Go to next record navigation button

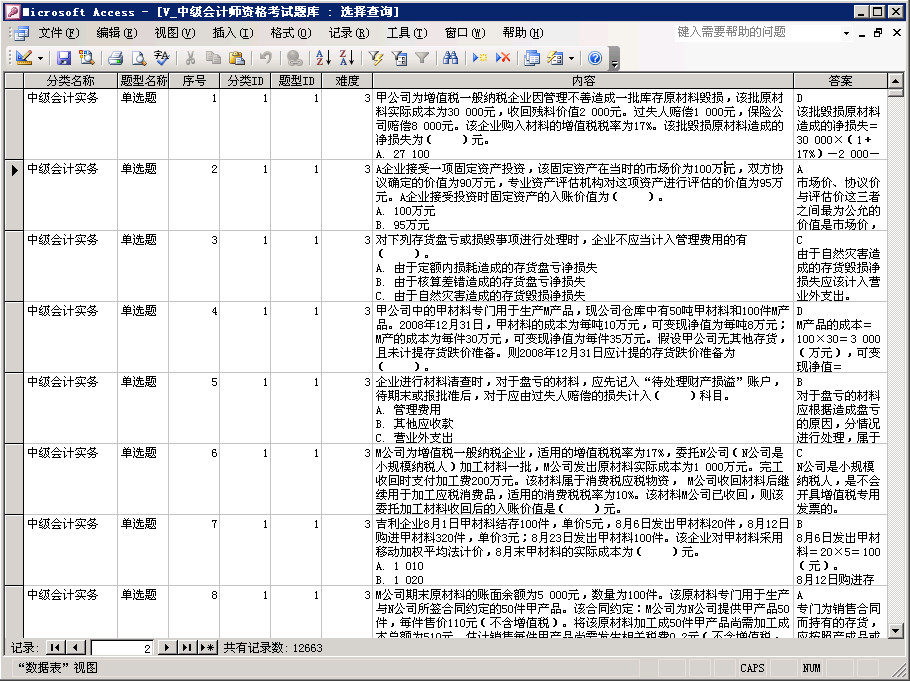[167, 647]
